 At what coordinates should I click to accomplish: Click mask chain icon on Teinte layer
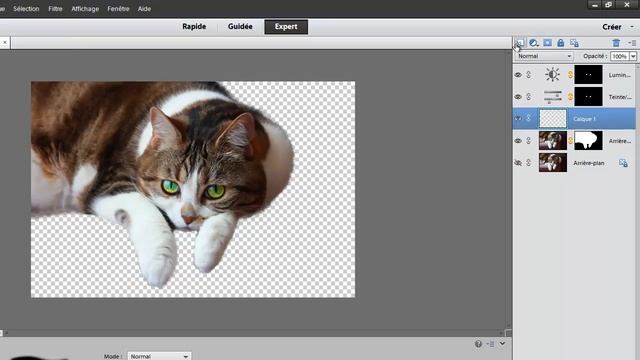570,97
